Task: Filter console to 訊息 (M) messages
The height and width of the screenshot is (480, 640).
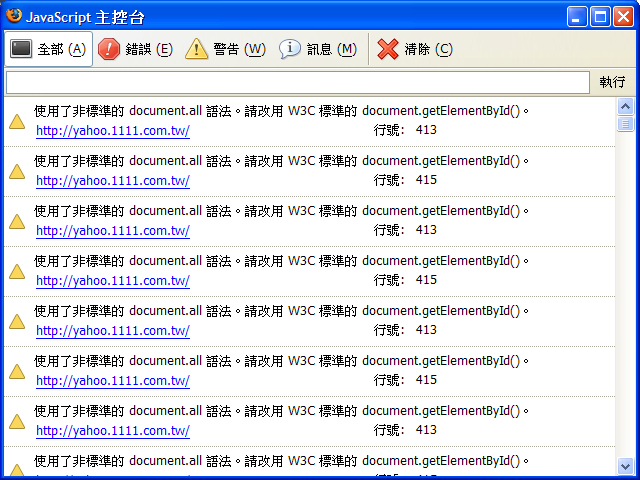Action: pyautogui.click(x=318, y=49)
